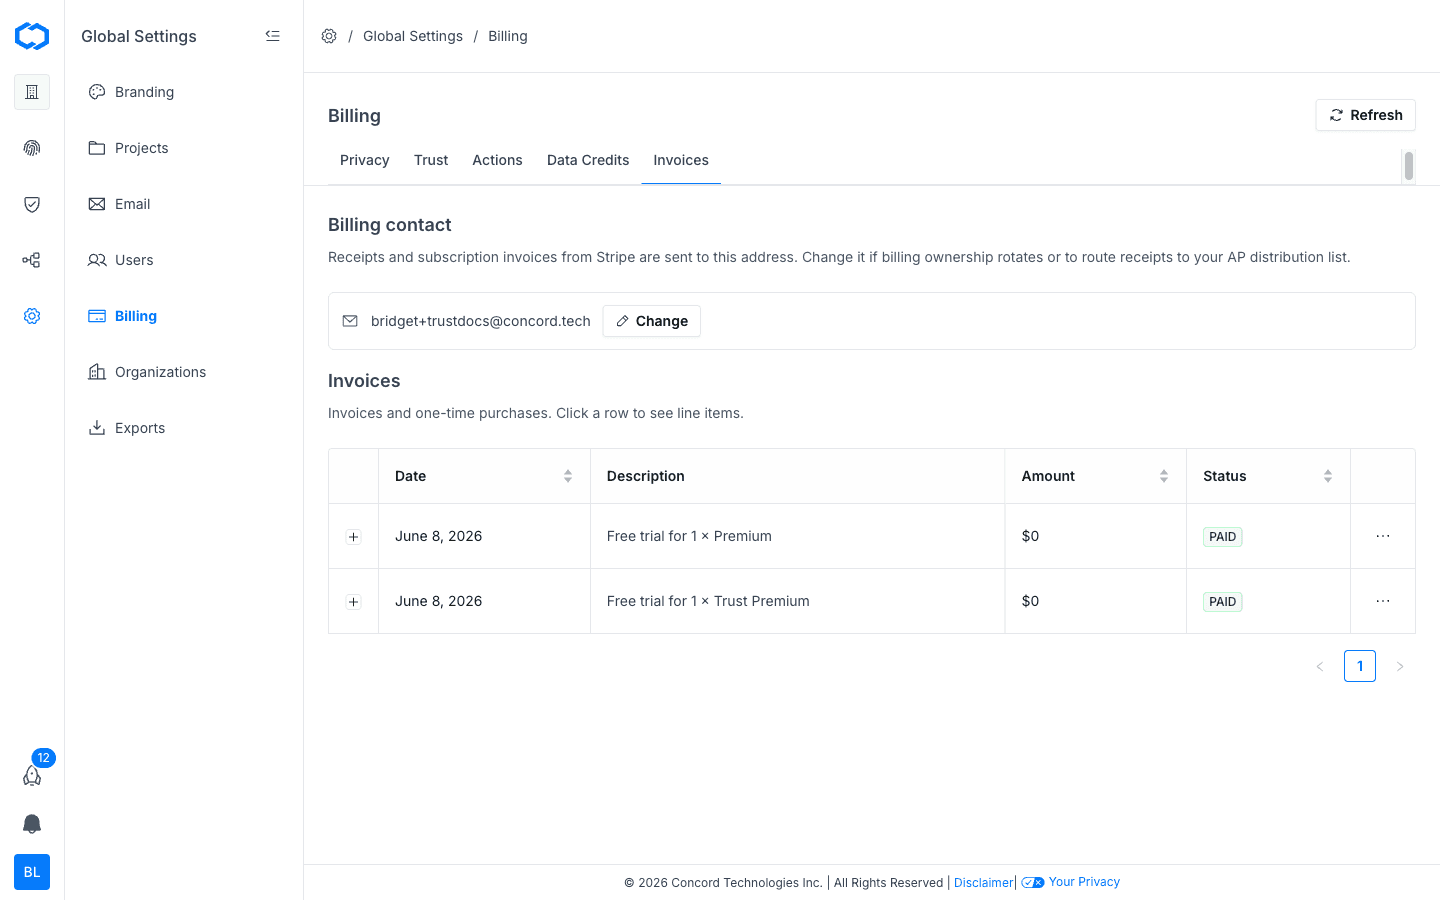Screen dimensions: 1440x900
Task: Go to the next invoices page
Action: (x=1400, y=666)
